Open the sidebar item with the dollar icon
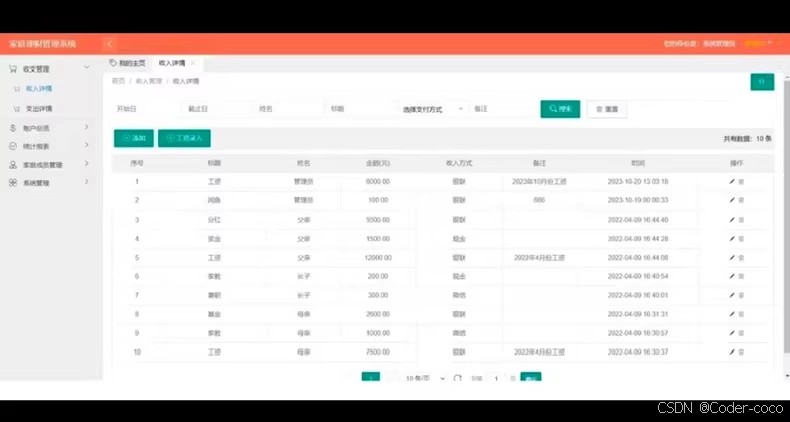The width and height of the screenshot is (790, 422). point(49,128)
